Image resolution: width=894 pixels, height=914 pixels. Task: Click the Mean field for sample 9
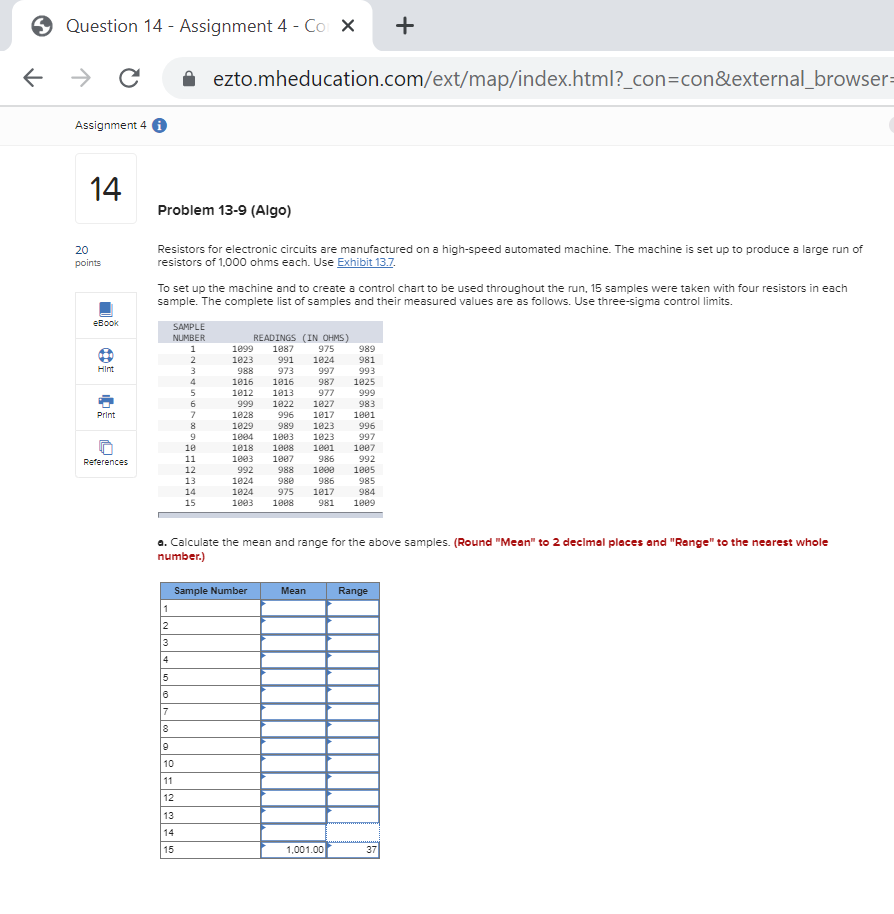[294, 746]
